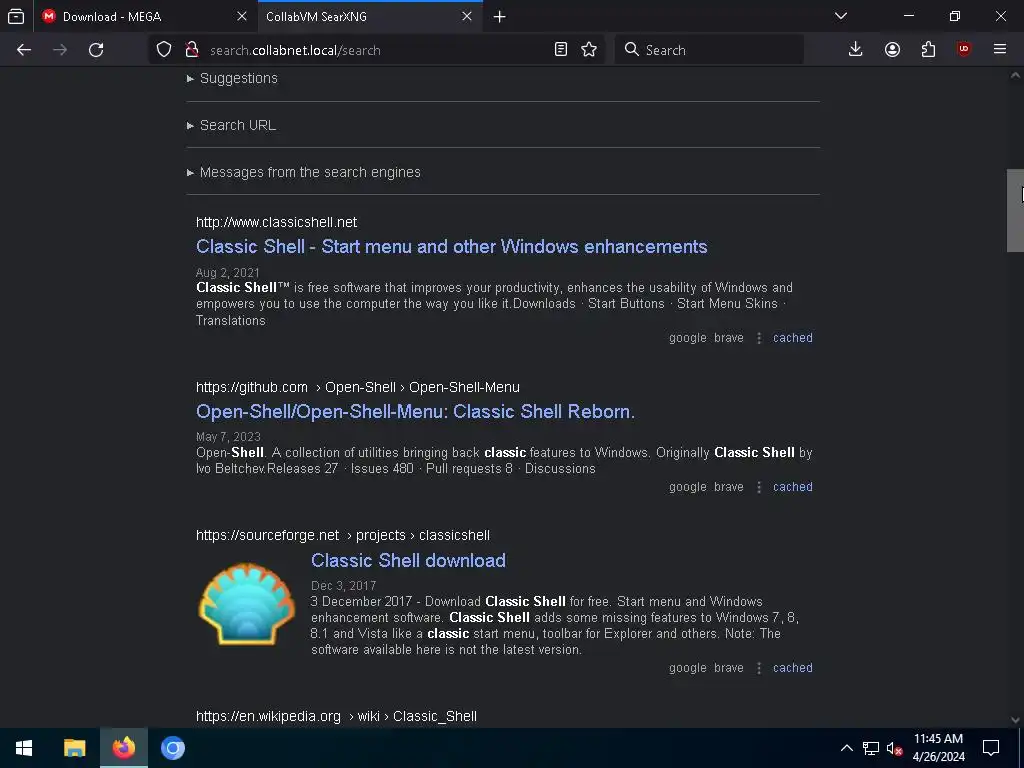Open the Firefox application menu
Viewport: 1024px width, 768px height.
tap(1000, 50)
